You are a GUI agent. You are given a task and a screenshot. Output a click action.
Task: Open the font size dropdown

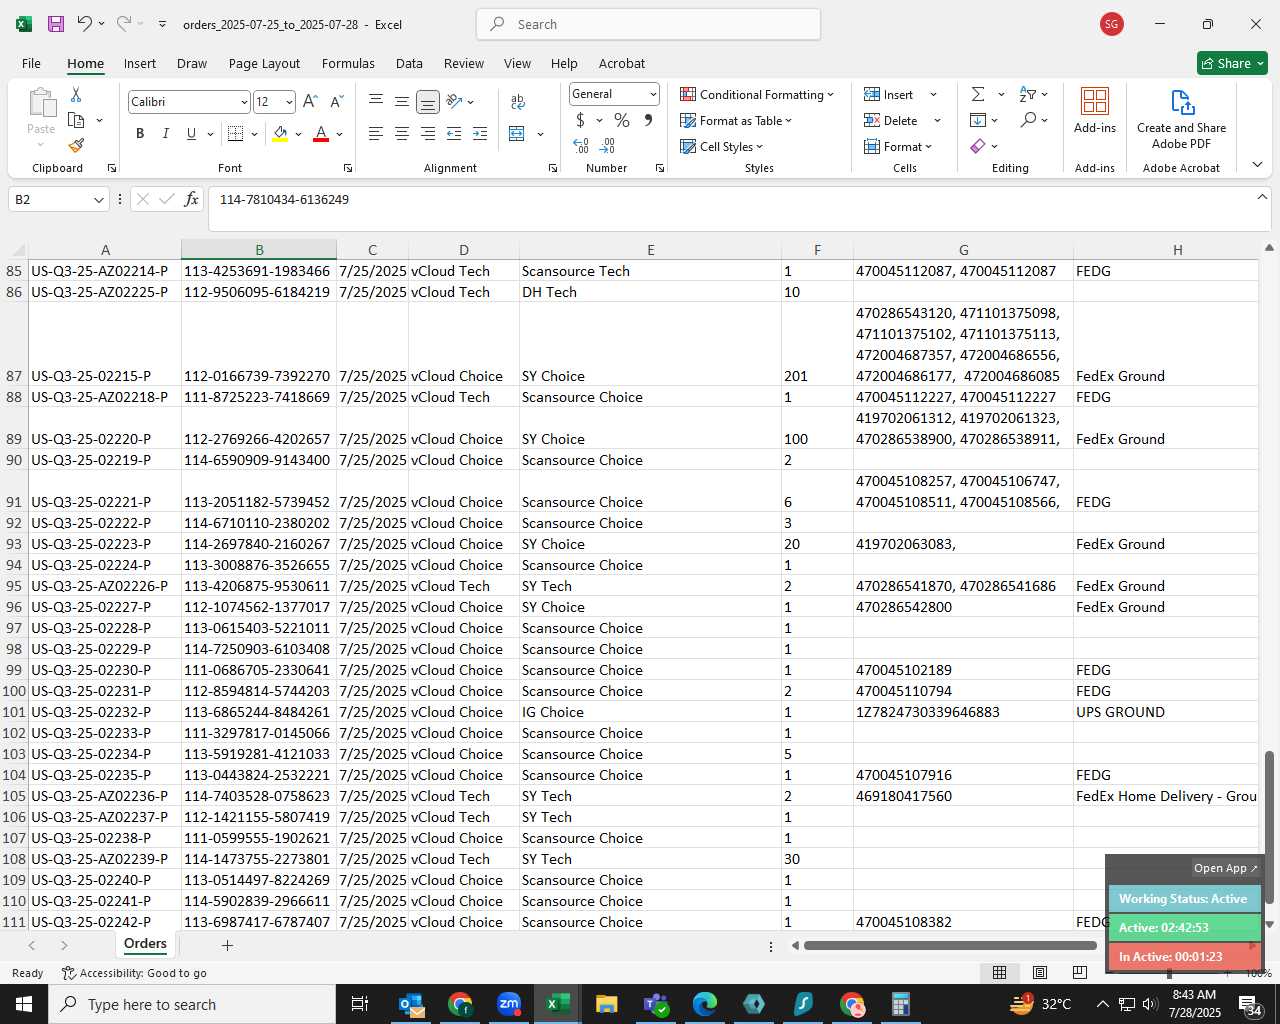tap(289, 102)
